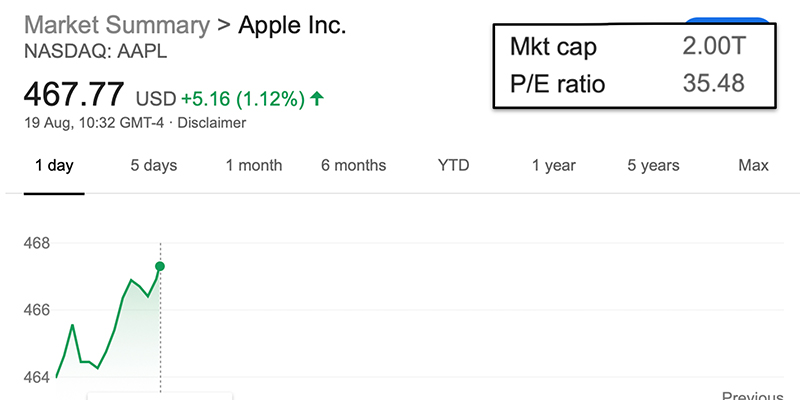Open the Disclaimer link
The image size is (800, 400).
(x=212, y=123)
